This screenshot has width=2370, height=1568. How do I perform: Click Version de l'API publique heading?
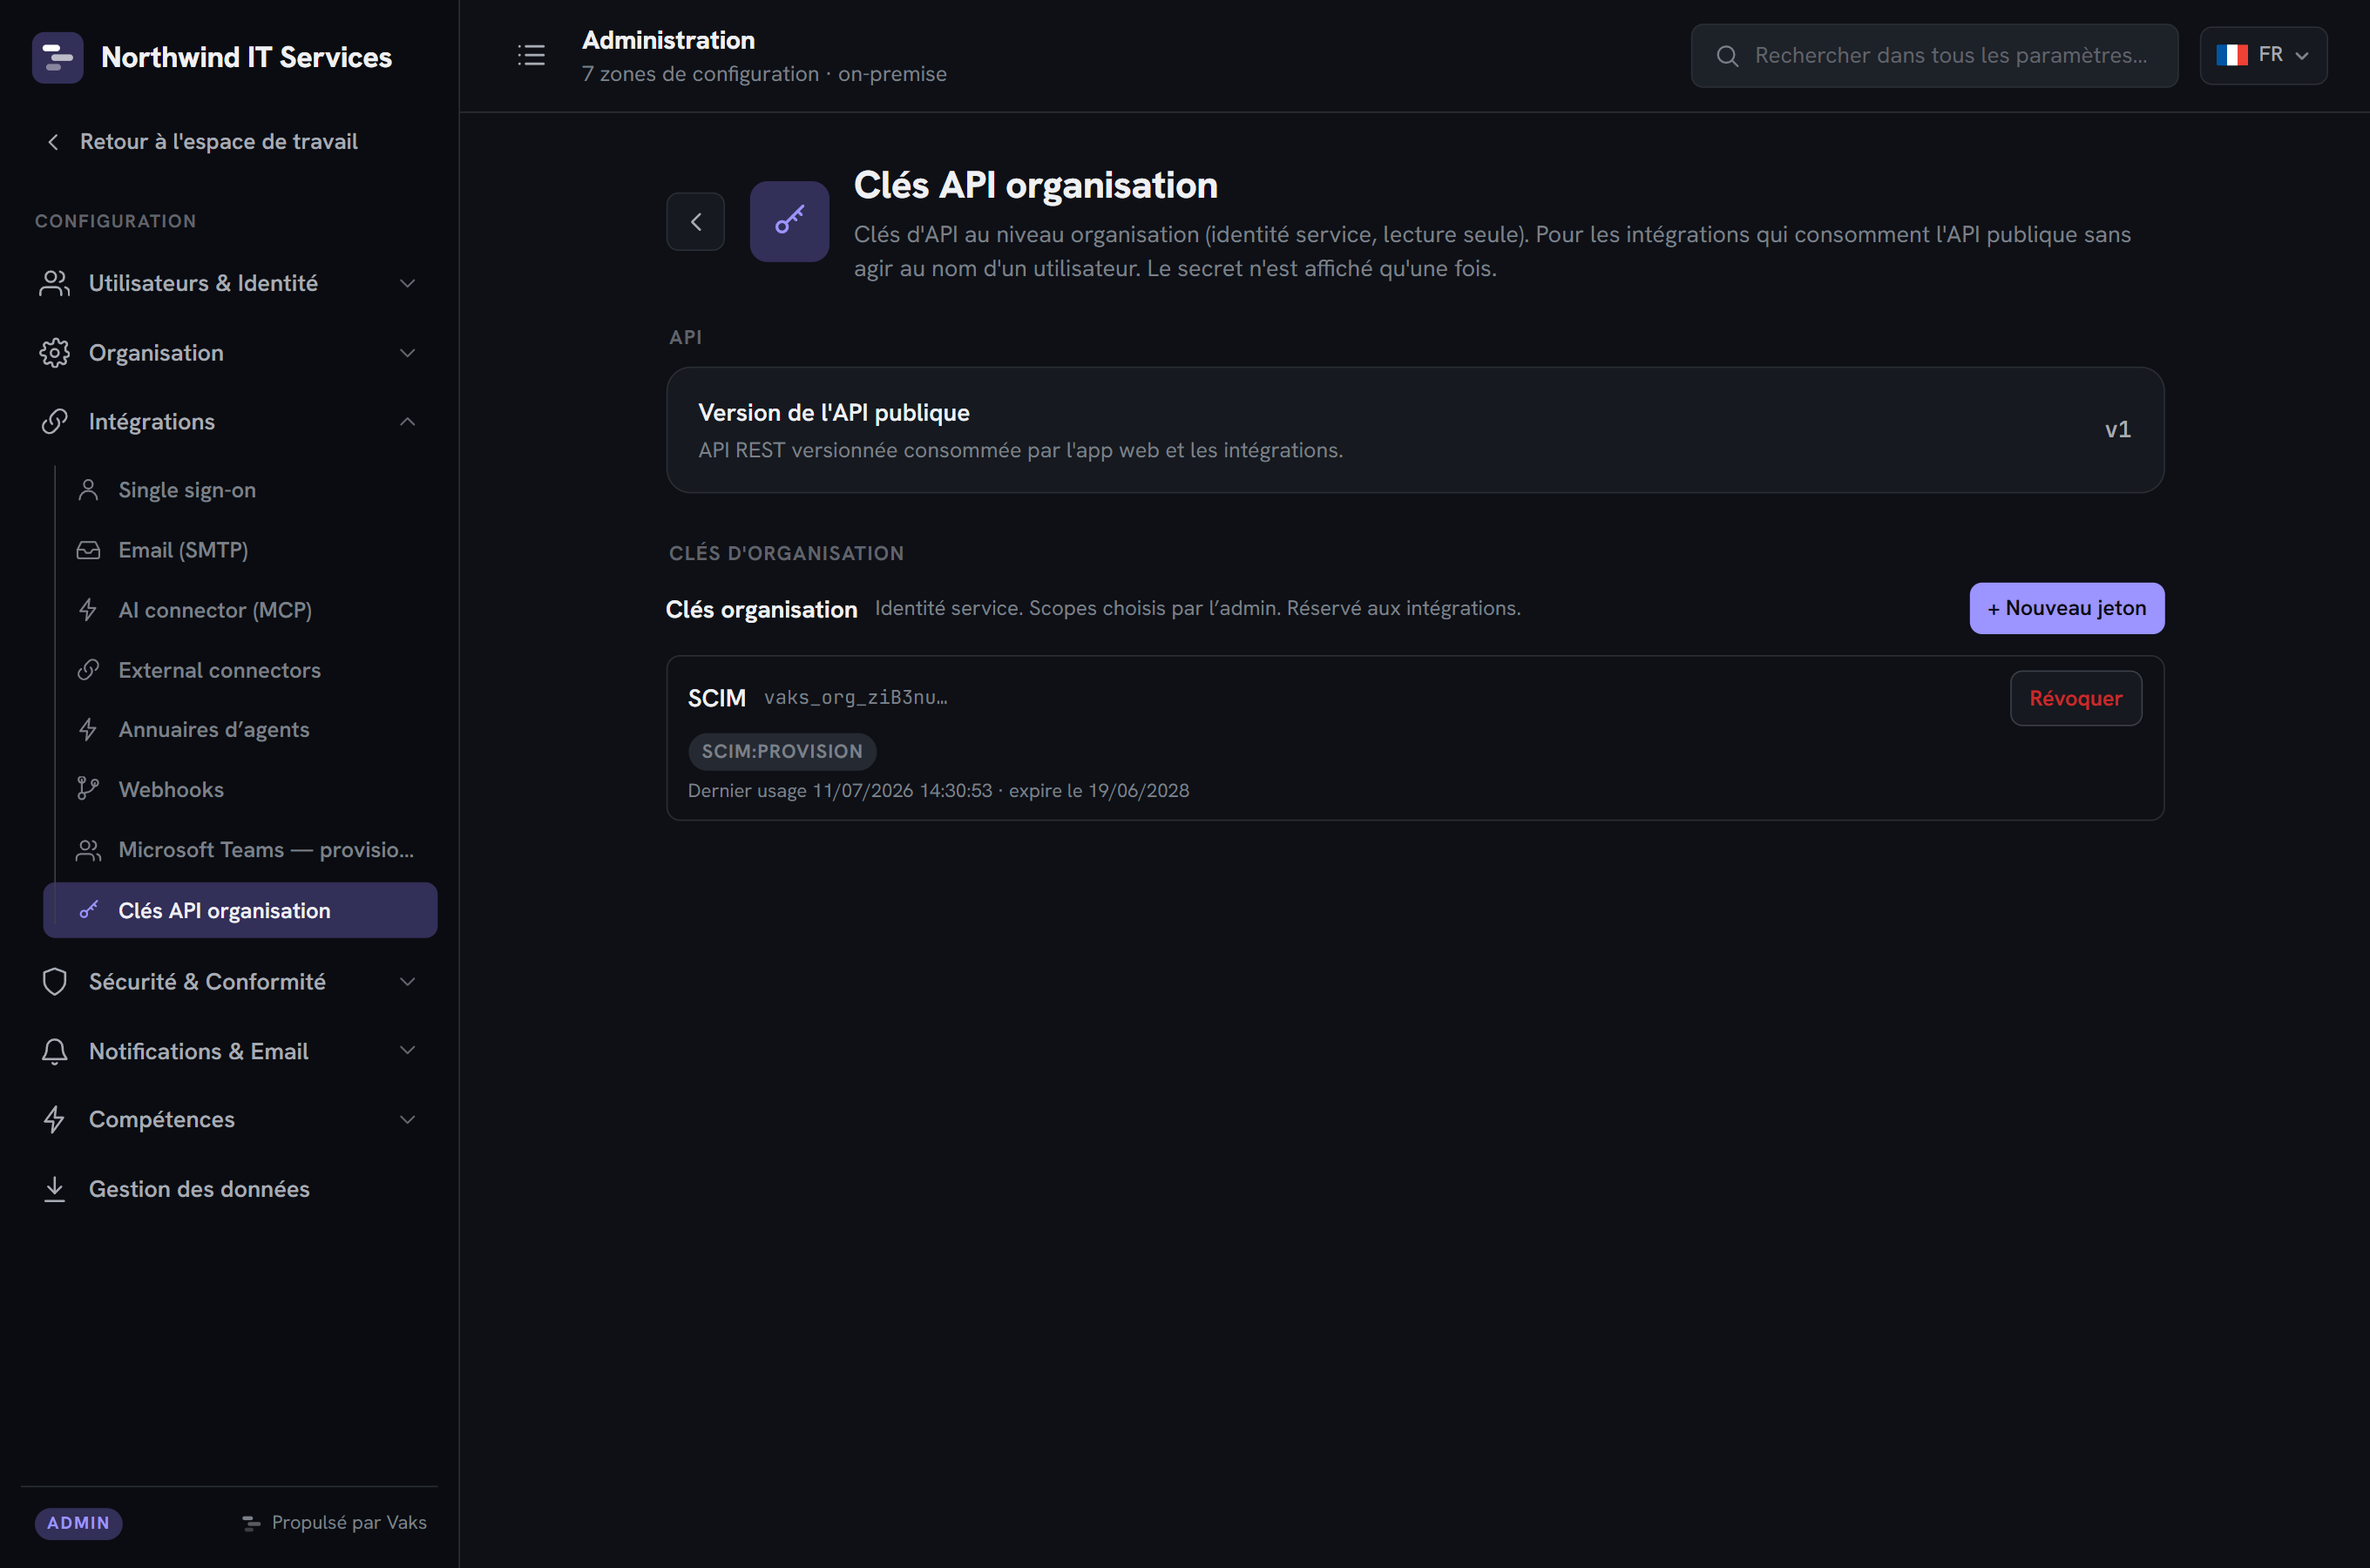834,413
